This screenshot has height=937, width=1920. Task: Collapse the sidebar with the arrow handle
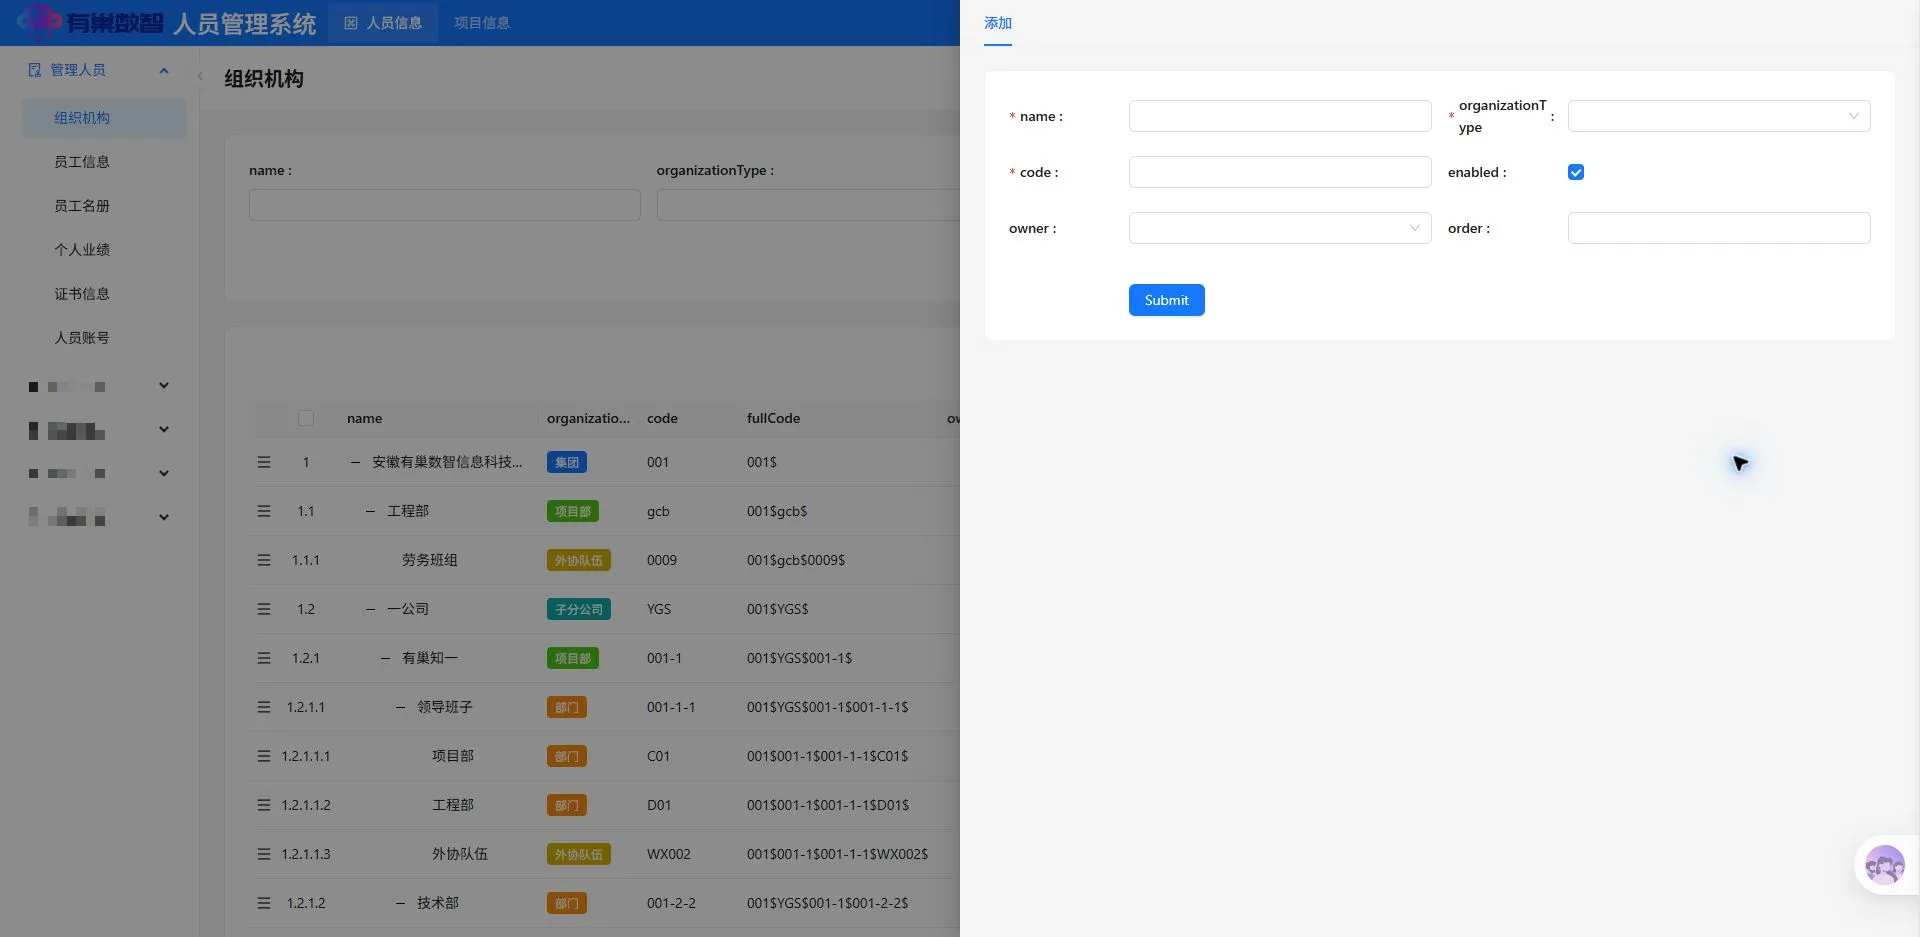(x=200, y=76)
